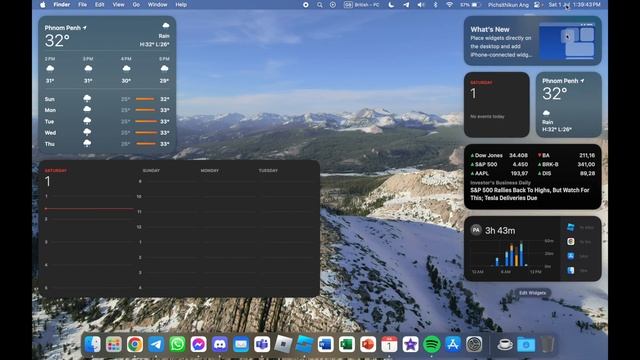The width and height of the screenshot is (640, 360).
Task: Open Roblox from the Dock
Action: pos(283,344)
